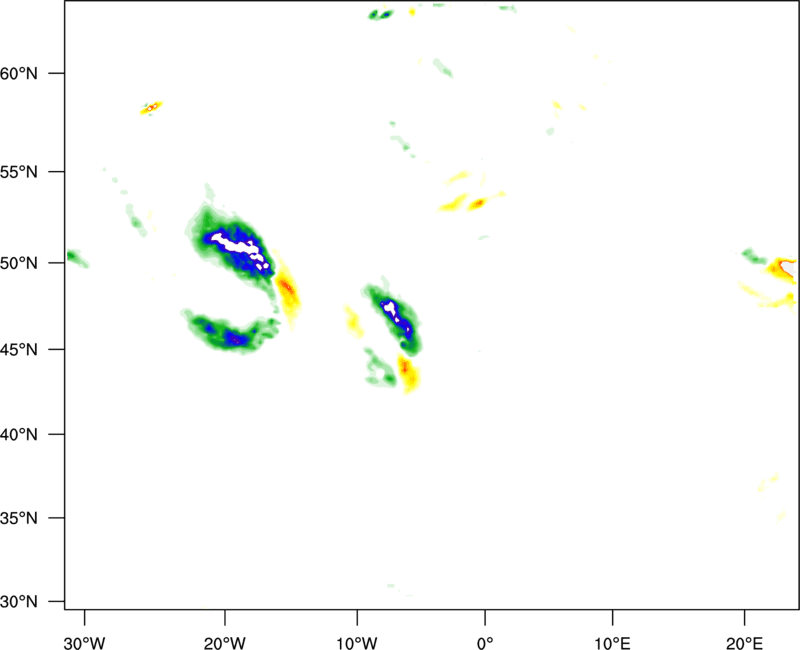800x650 pixels.
Task: Click the 40°N latitude axis label
Action: coord(19,435)
